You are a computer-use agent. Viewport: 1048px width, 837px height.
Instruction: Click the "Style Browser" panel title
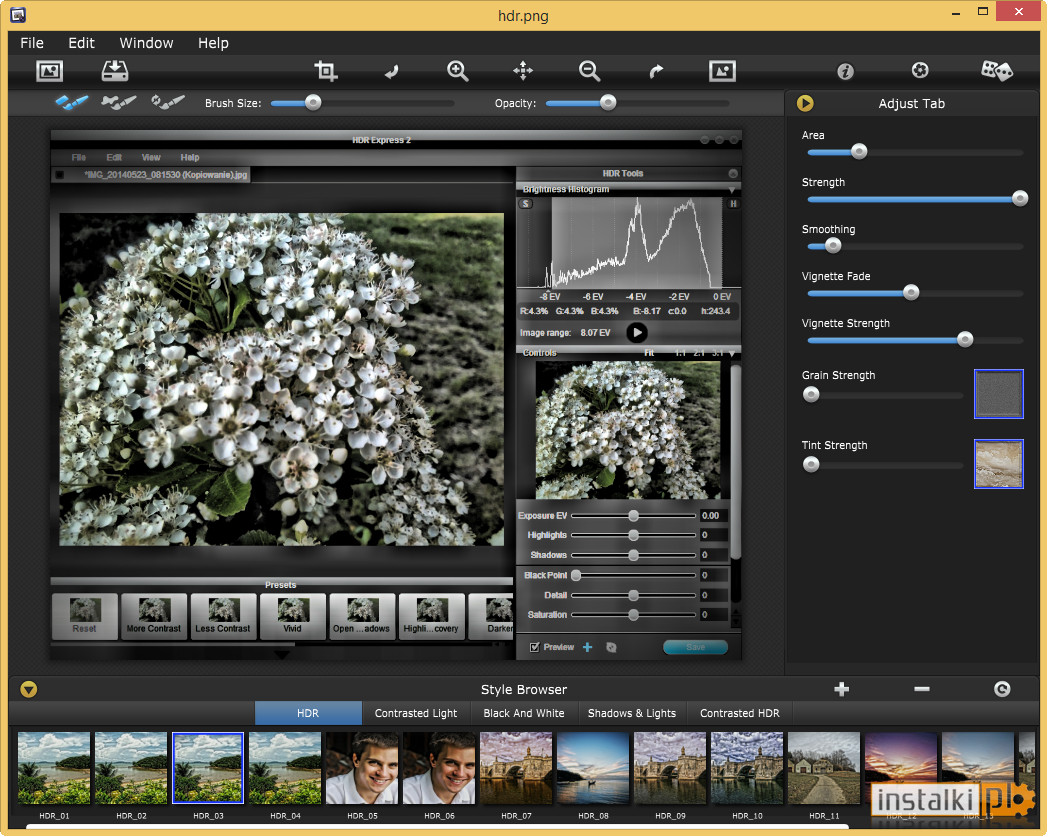524,689
